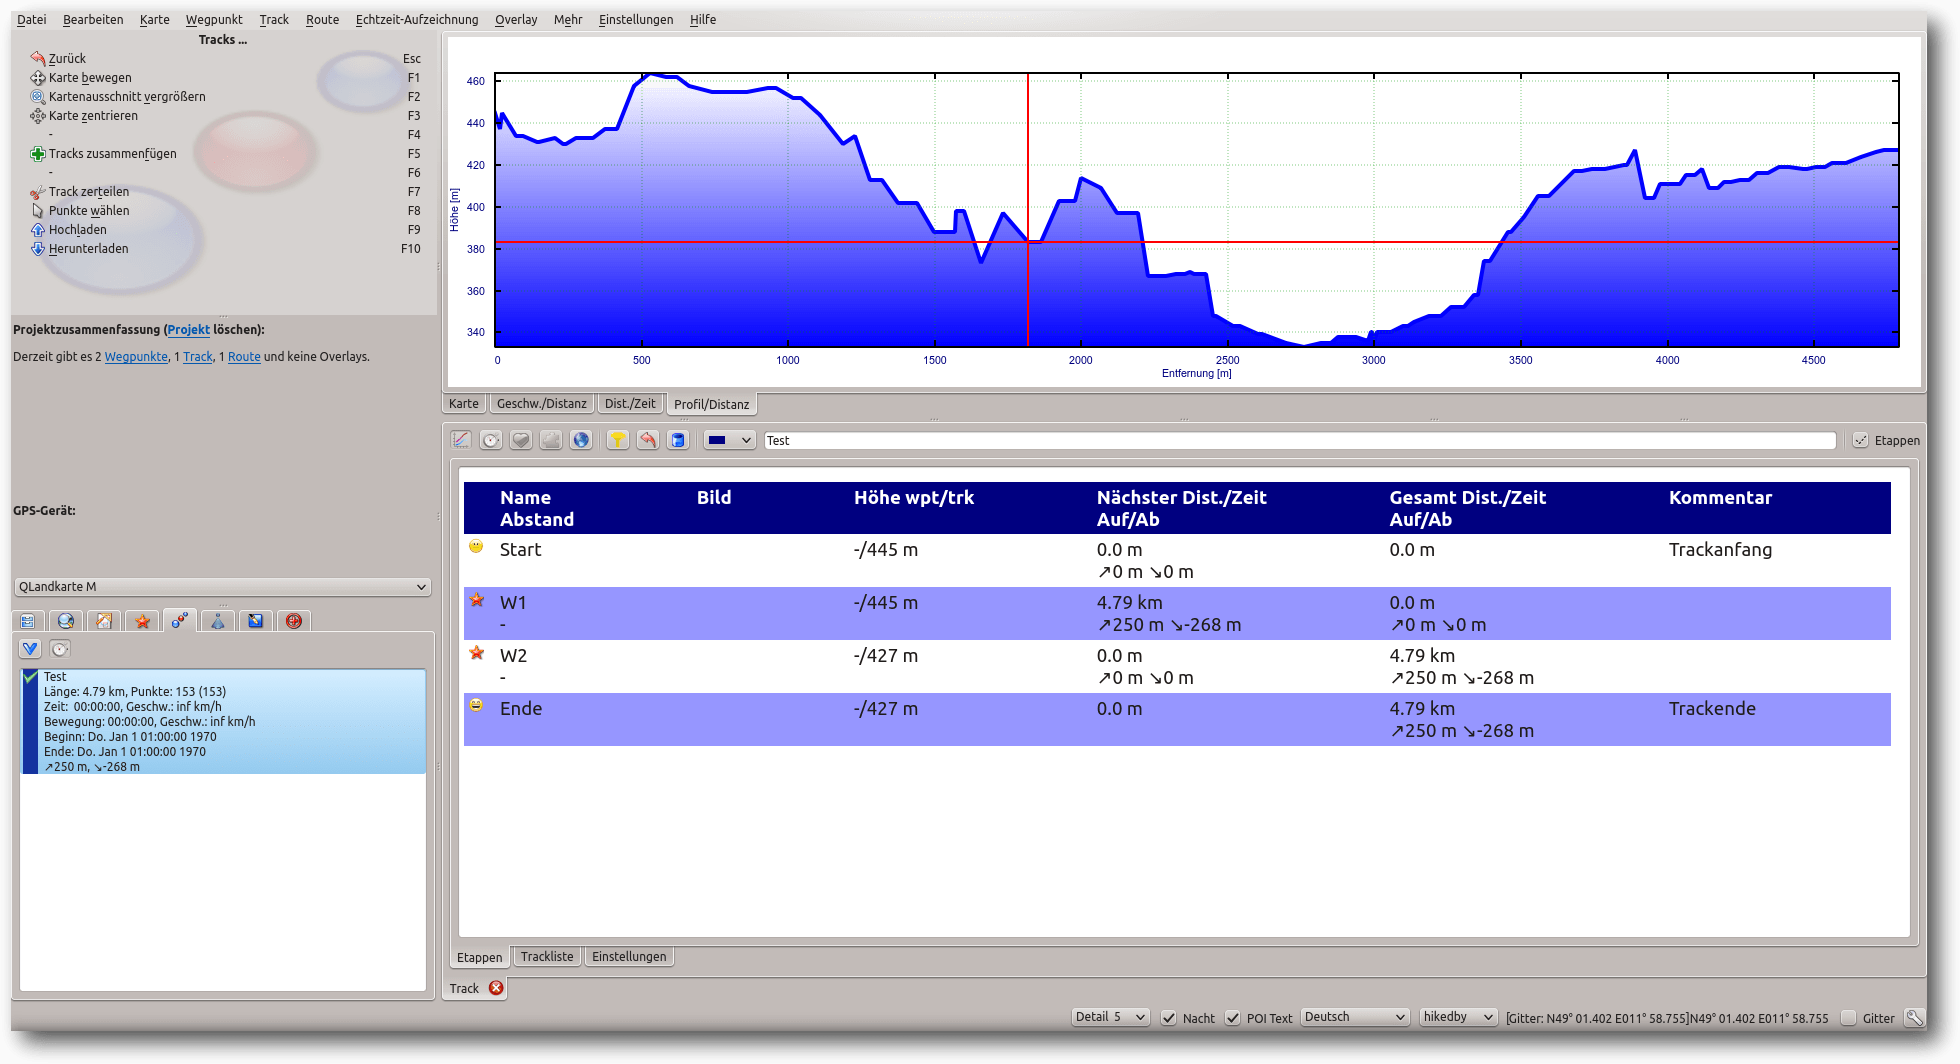The height and width of the screenshot is (1064, 1960).
Task: Click the Wegpunkte link in the summary
Action: point(136,357)
